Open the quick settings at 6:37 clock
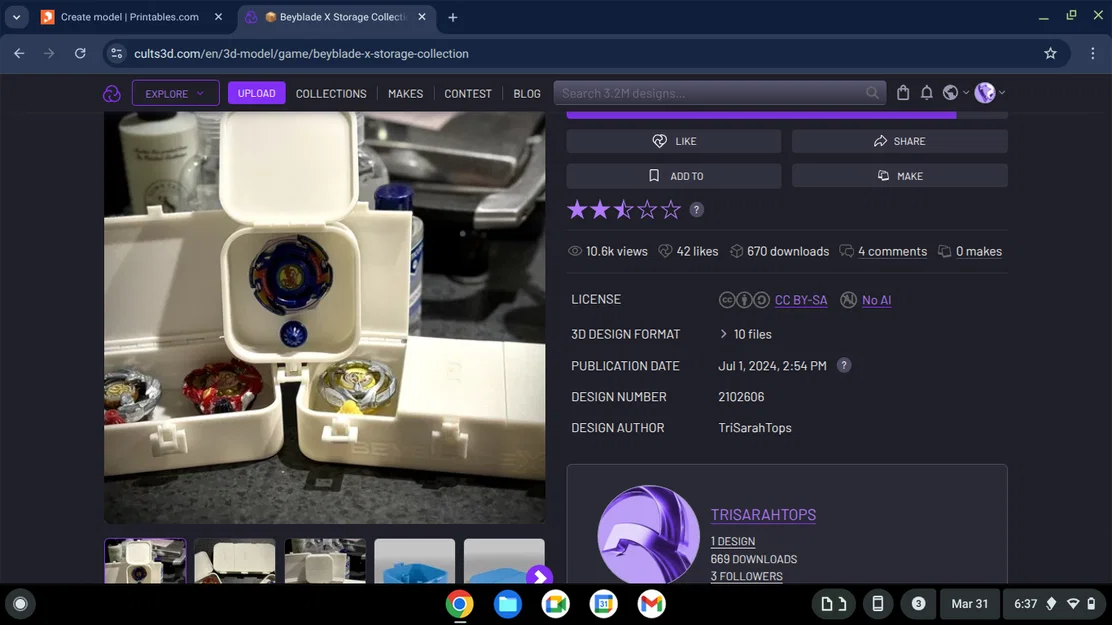 pos(1055,604)
